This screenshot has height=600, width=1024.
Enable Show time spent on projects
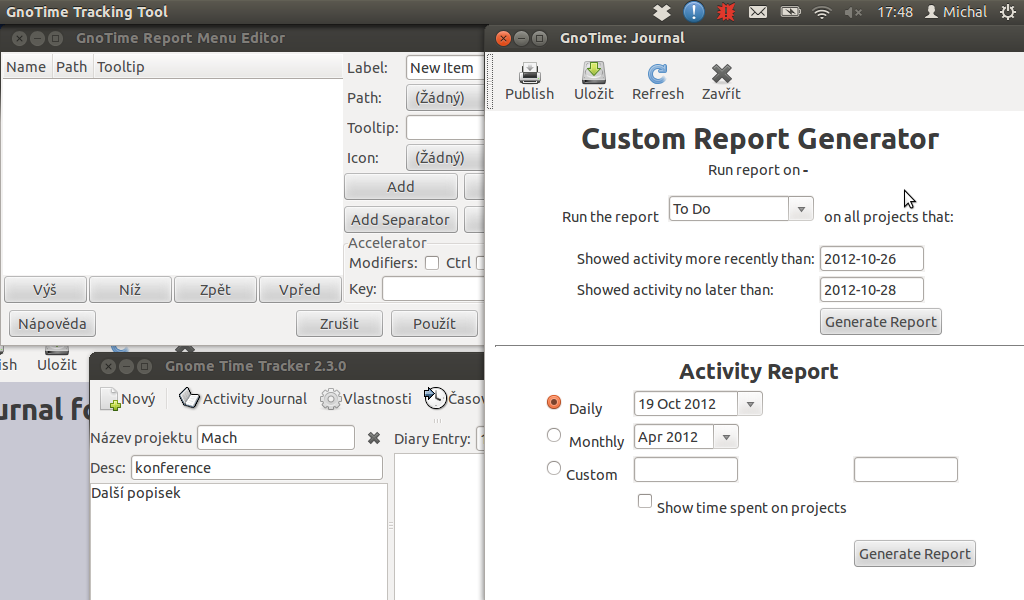coord(645,501)
